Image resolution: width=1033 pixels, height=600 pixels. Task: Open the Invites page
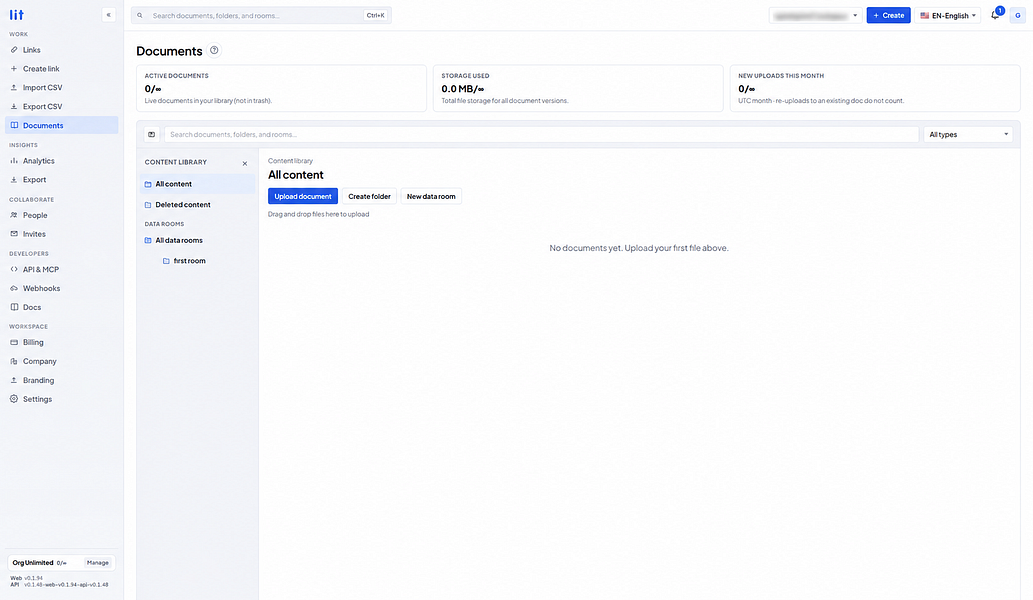62,234
